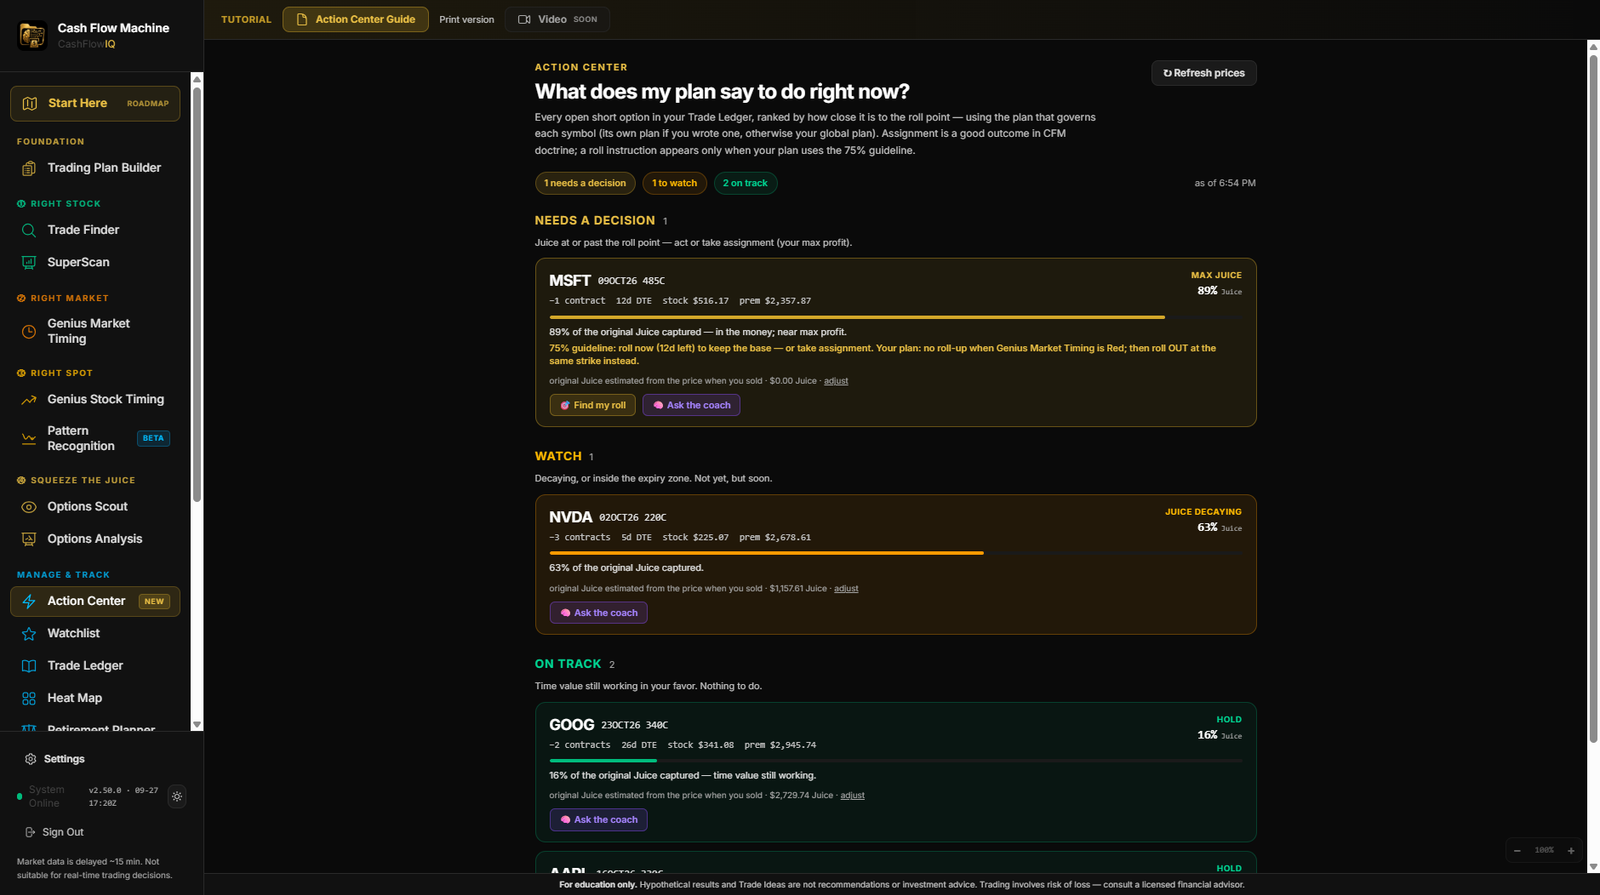Click the Settings gear icon
The image size is (1600, 895).
(x=30, y=759)
